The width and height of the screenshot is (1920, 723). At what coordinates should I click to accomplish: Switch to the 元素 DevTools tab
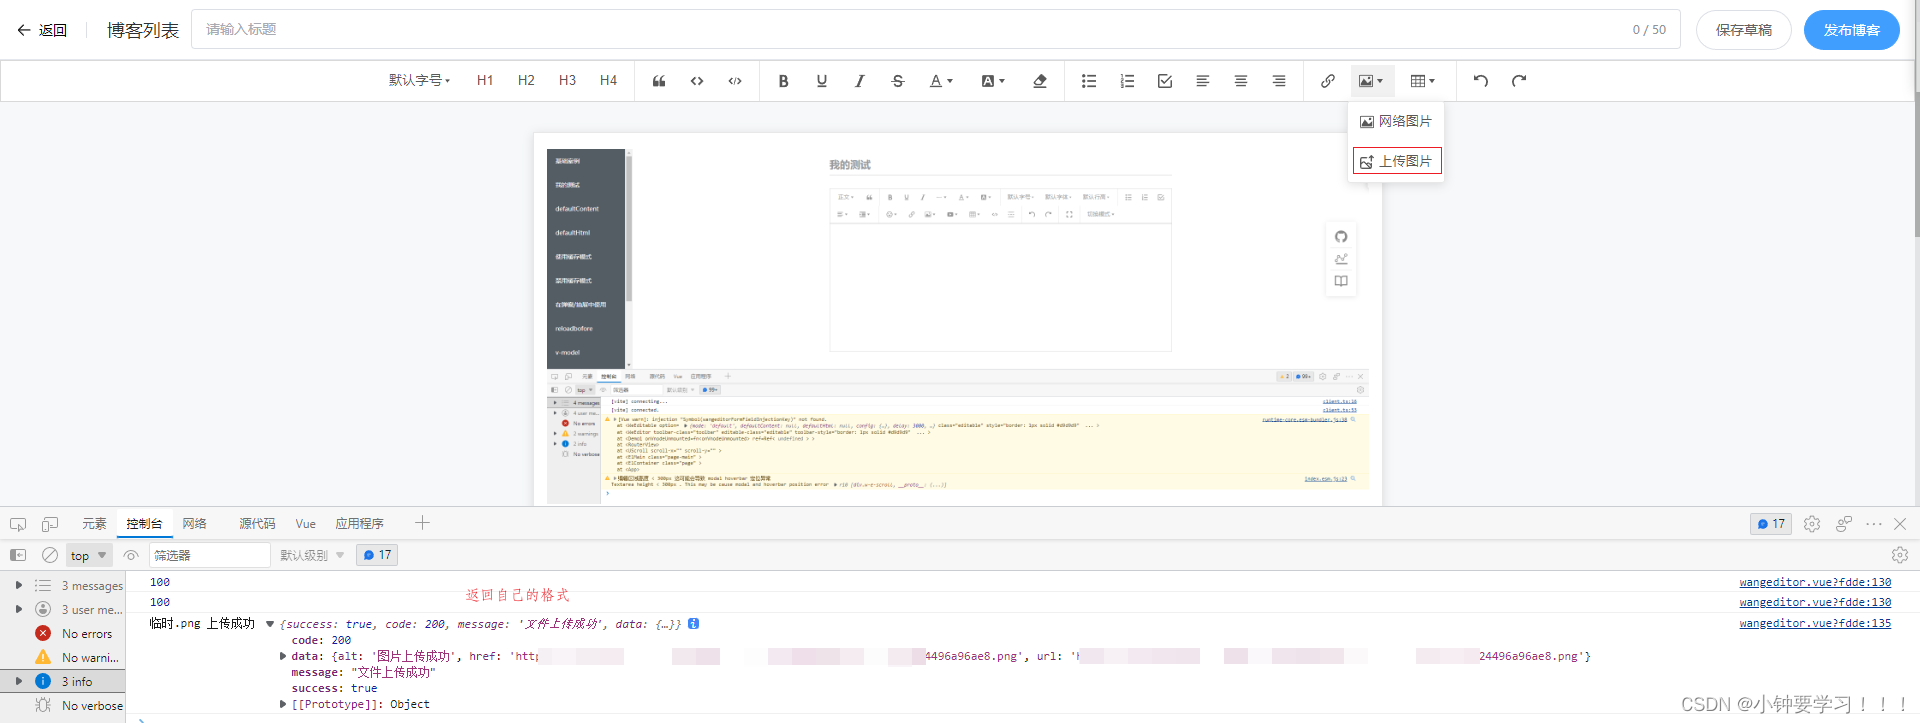(94, 524)
